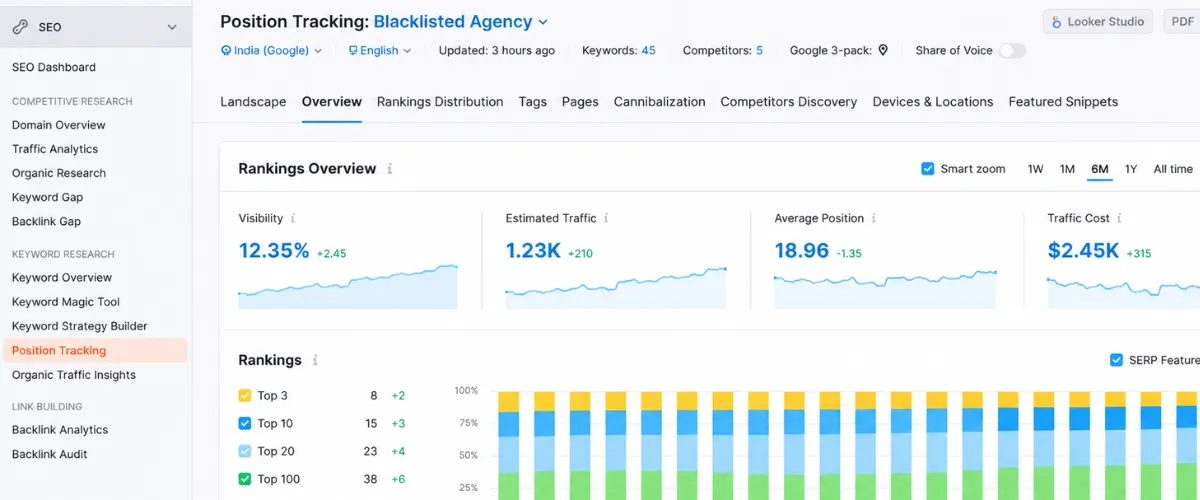Screen dimensions: 1200x500
Task: Select the 6M time range
Action: [1100, 169]
